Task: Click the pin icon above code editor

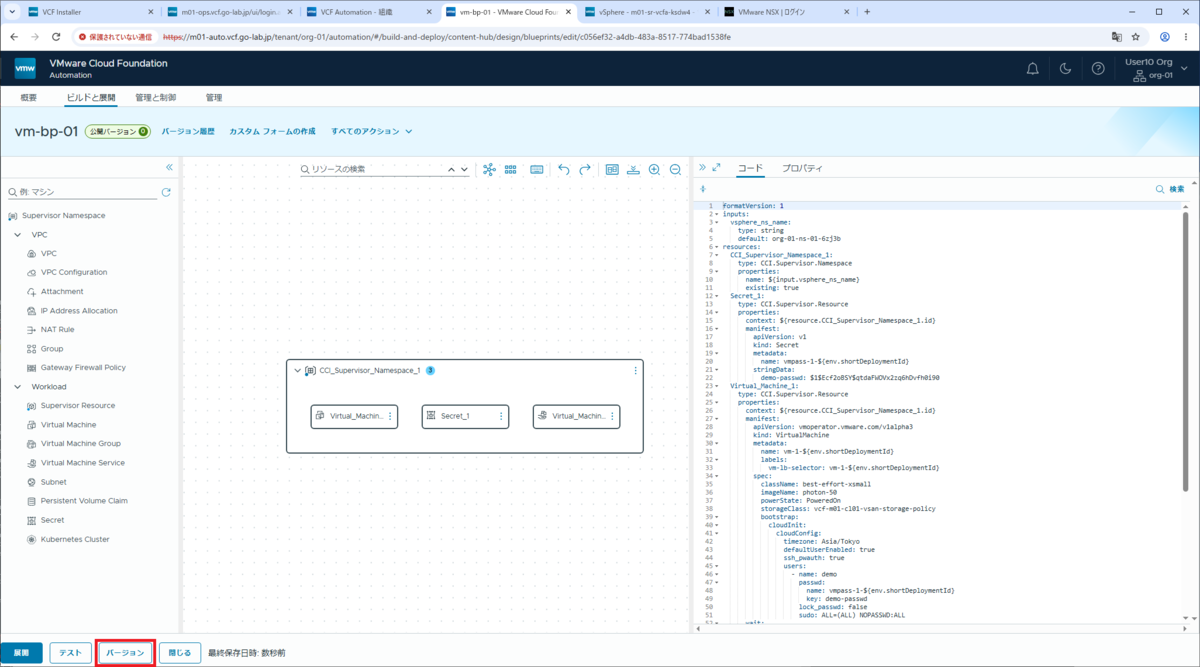Action: 703,189
